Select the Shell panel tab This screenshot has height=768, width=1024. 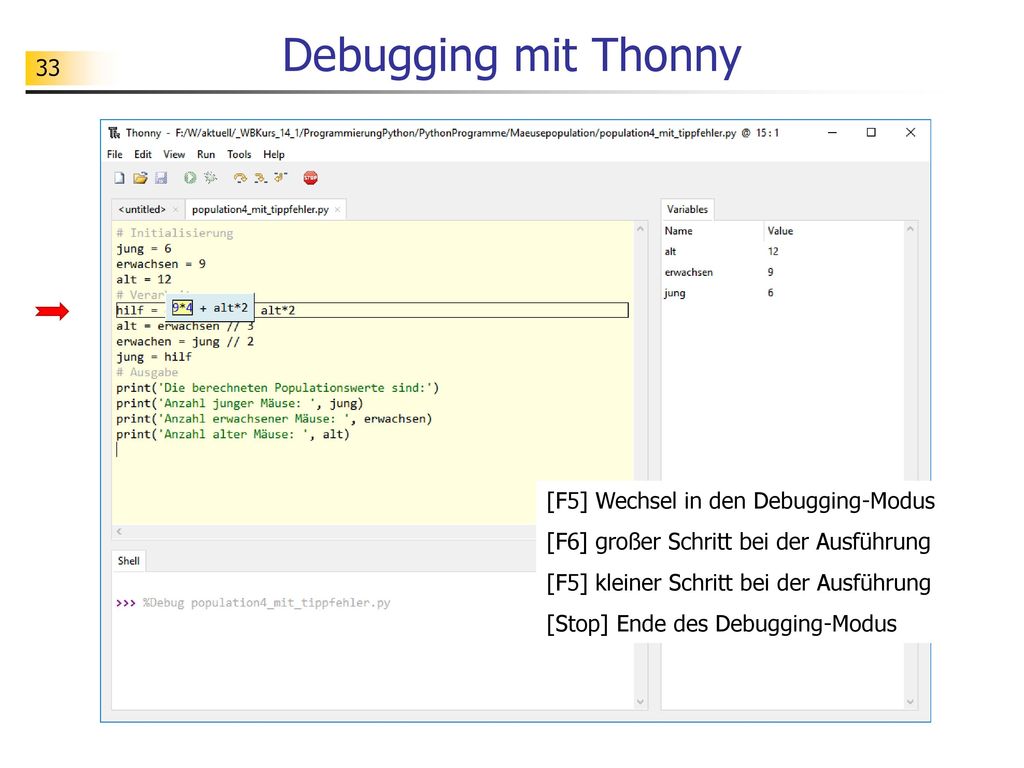point(129,561)
